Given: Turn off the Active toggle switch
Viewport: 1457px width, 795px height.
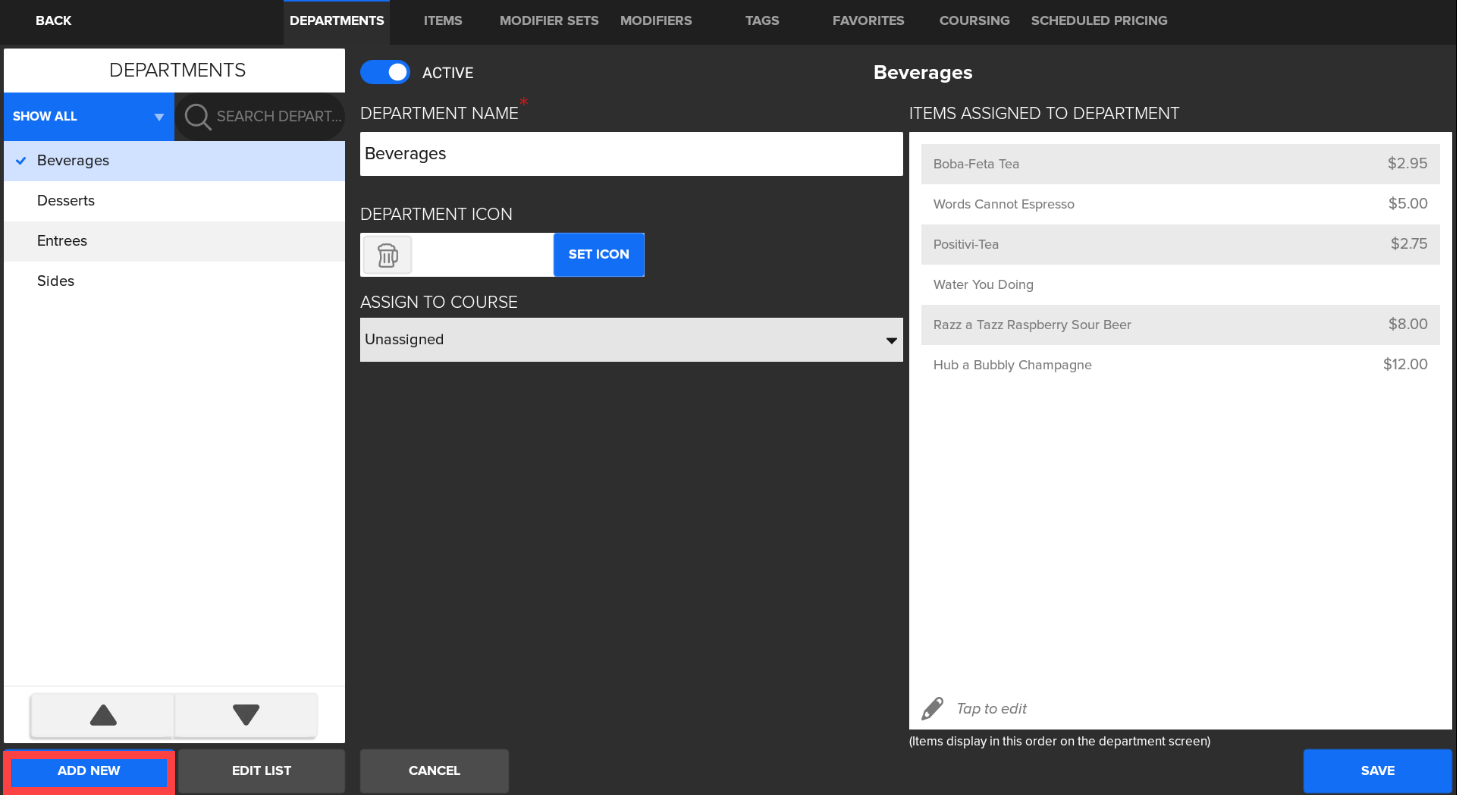Looking at the screenshot, I should tap(385, 72).
